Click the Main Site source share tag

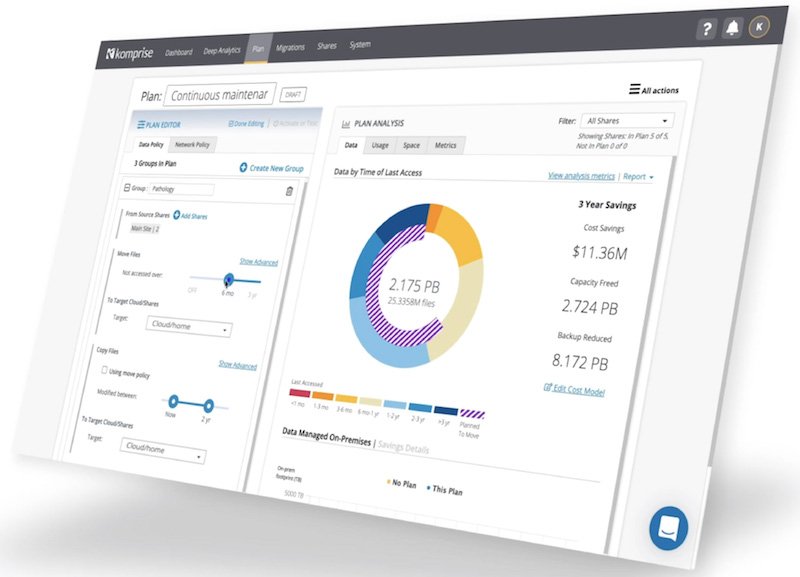tap(145, 228)
